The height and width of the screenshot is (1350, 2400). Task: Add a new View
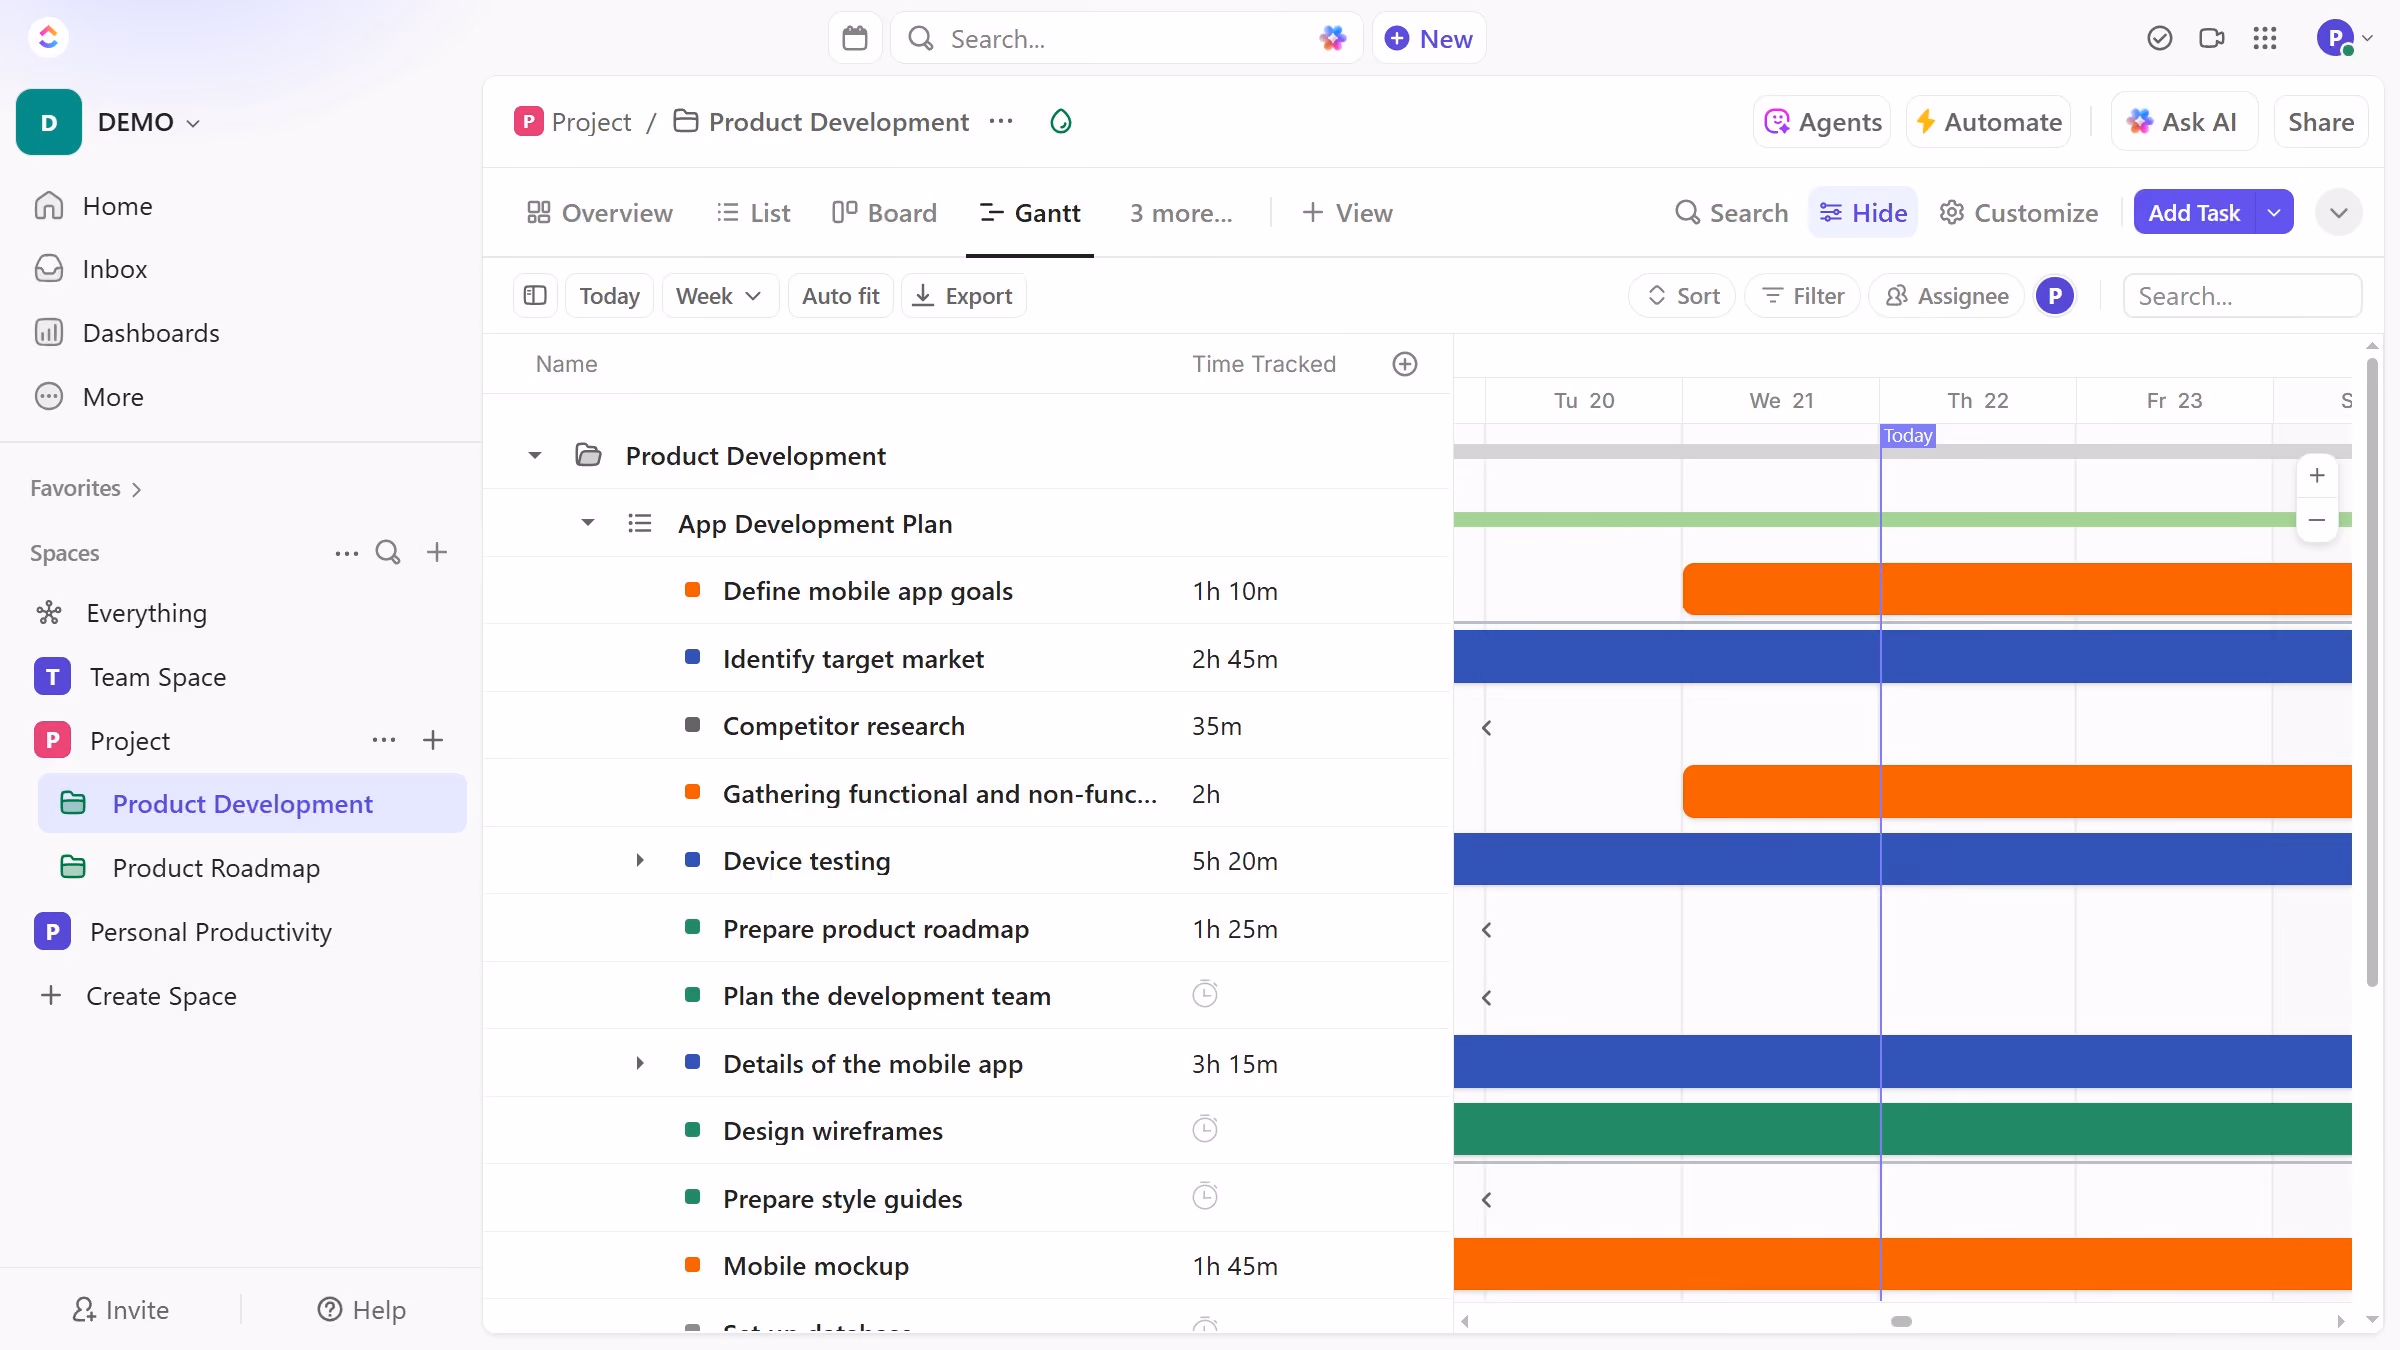click(x=1347, y=213)
